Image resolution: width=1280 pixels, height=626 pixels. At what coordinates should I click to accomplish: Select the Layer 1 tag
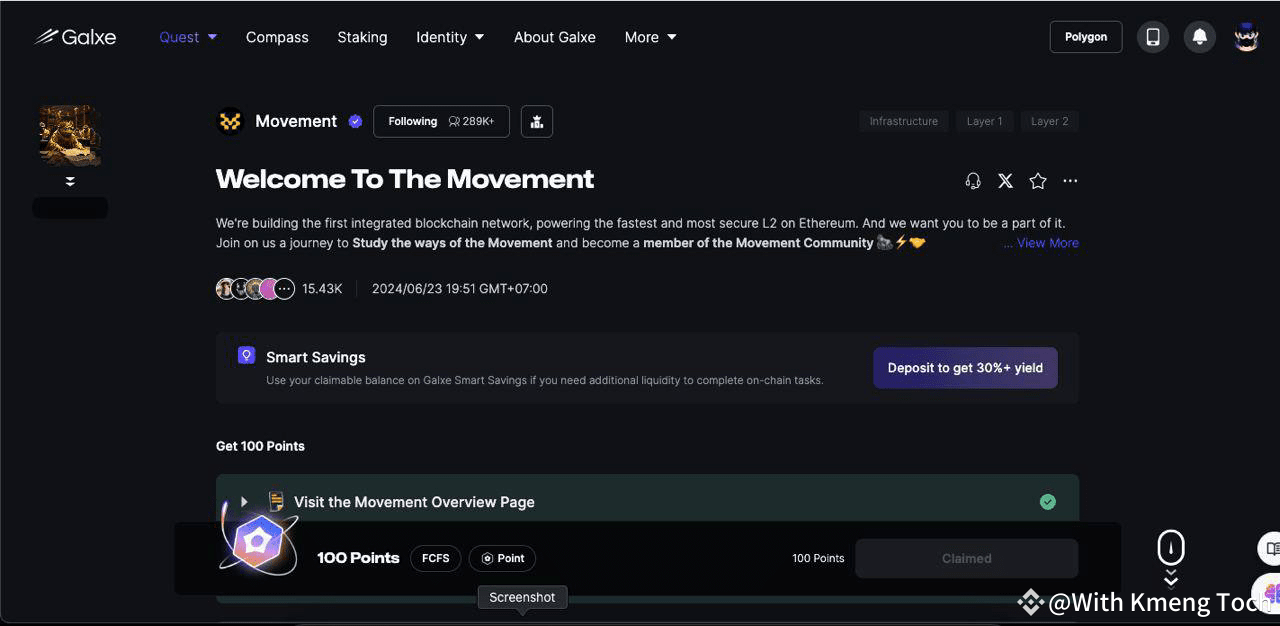984,121
